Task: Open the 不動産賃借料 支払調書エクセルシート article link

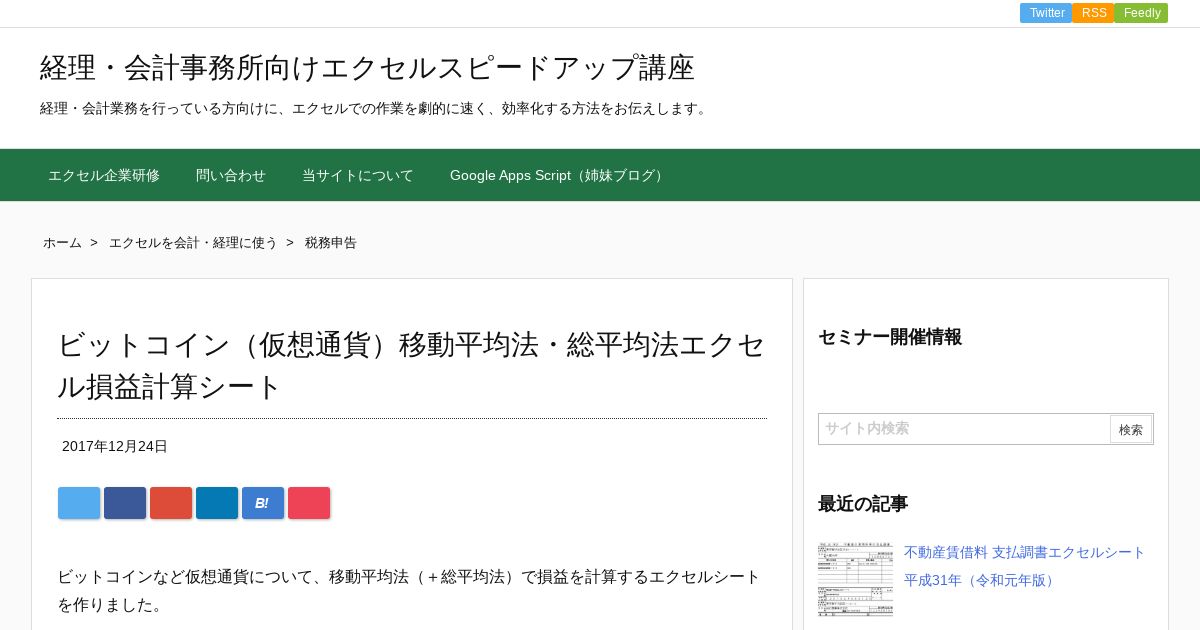Action: tap(1025, 566)
